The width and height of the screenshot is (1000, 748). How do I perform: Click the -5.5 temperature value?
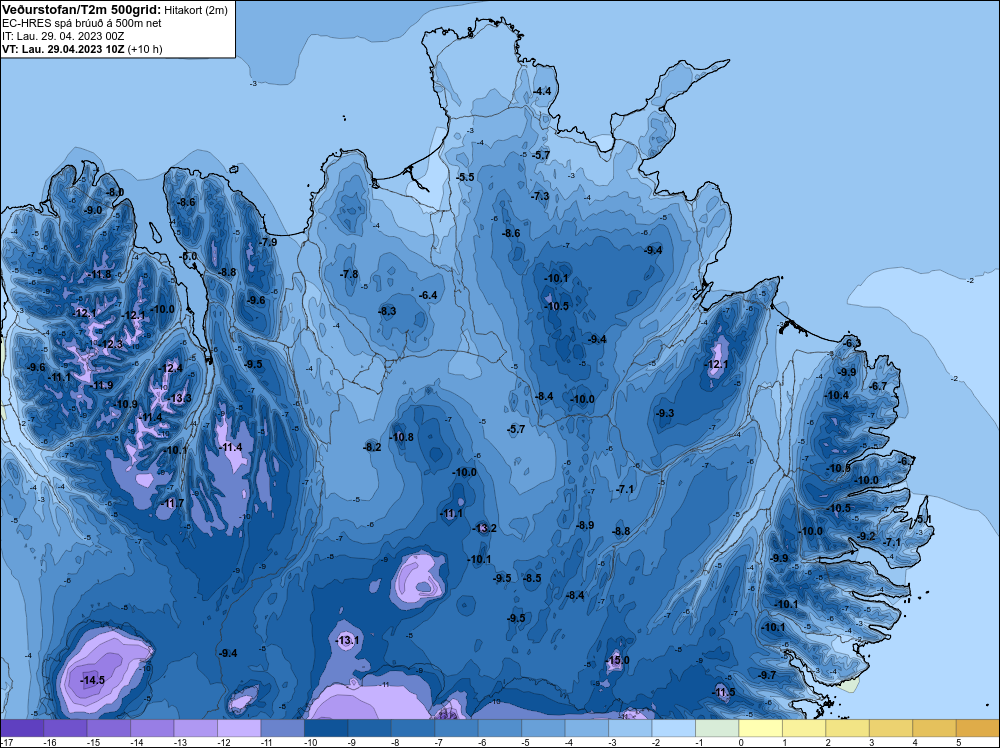[x=466, y=177]
